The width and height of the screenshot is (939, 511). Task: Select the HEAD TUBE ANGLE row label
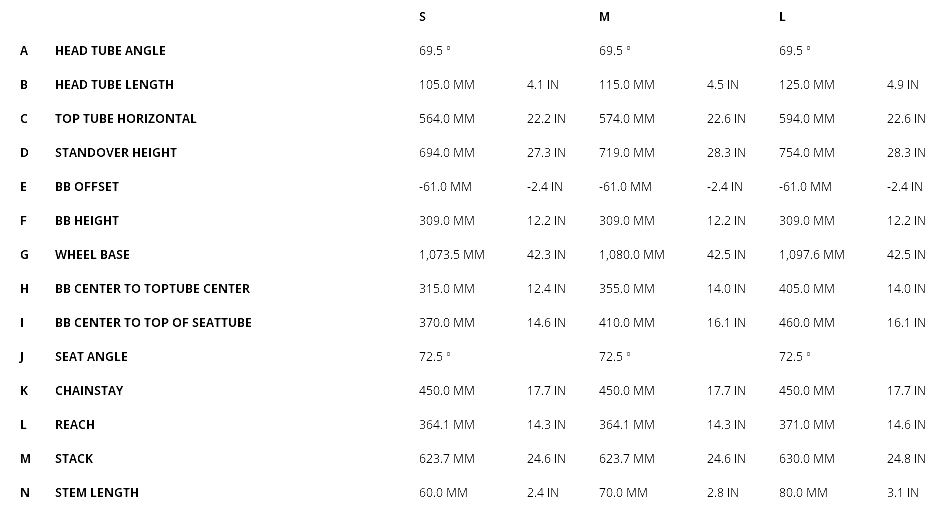pos(110,50)
